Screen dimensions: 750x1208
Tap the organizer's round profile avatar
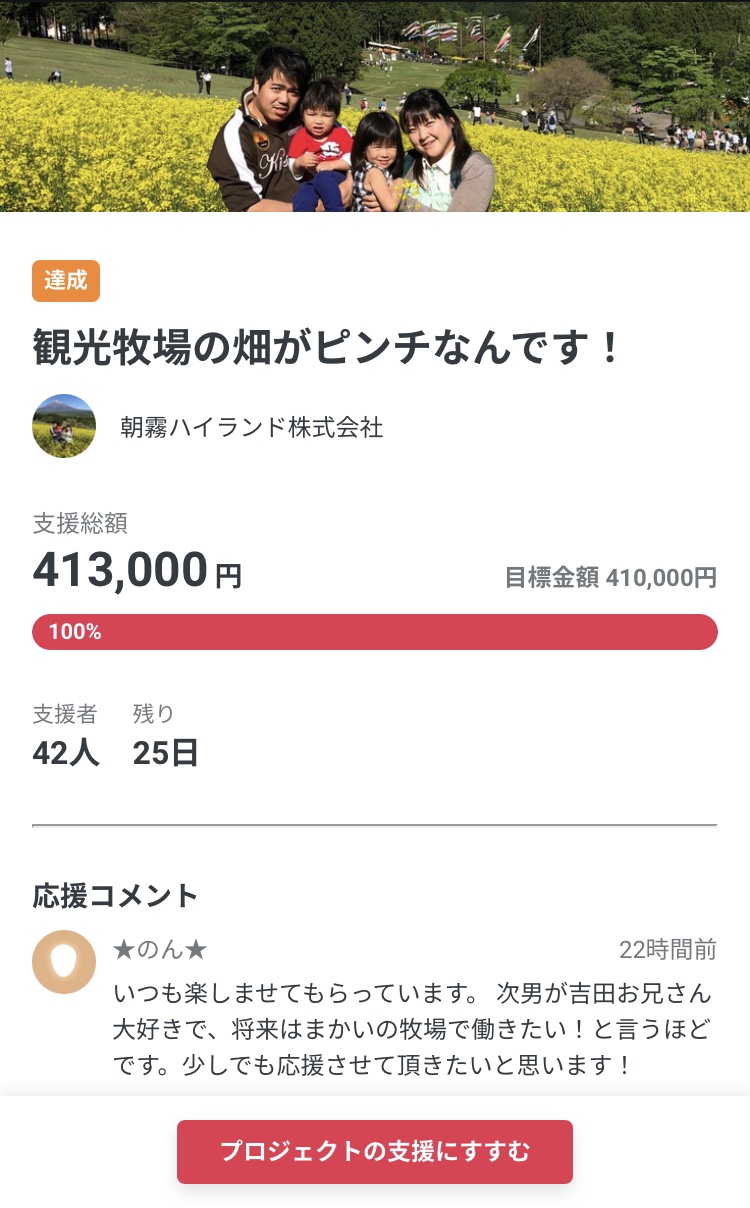click(x=64, y=426)
